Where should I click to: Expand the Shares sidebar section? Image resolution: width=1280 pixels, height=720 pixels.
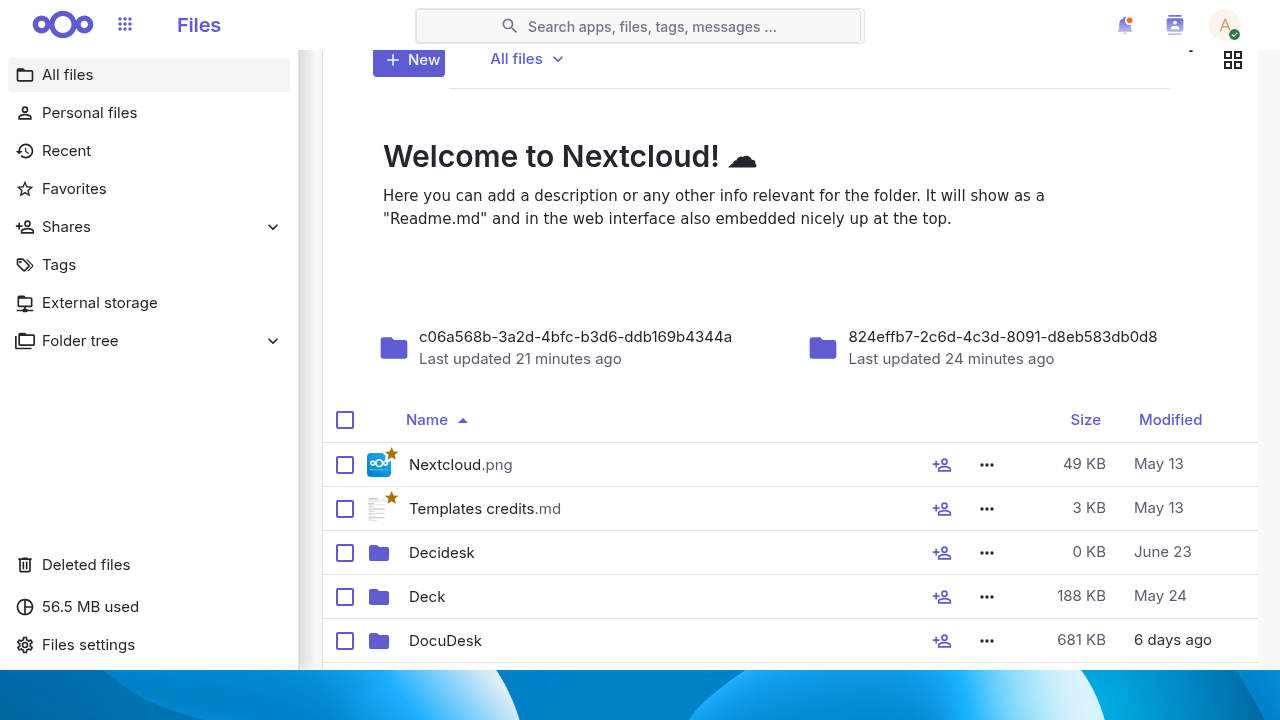[273, 227]
